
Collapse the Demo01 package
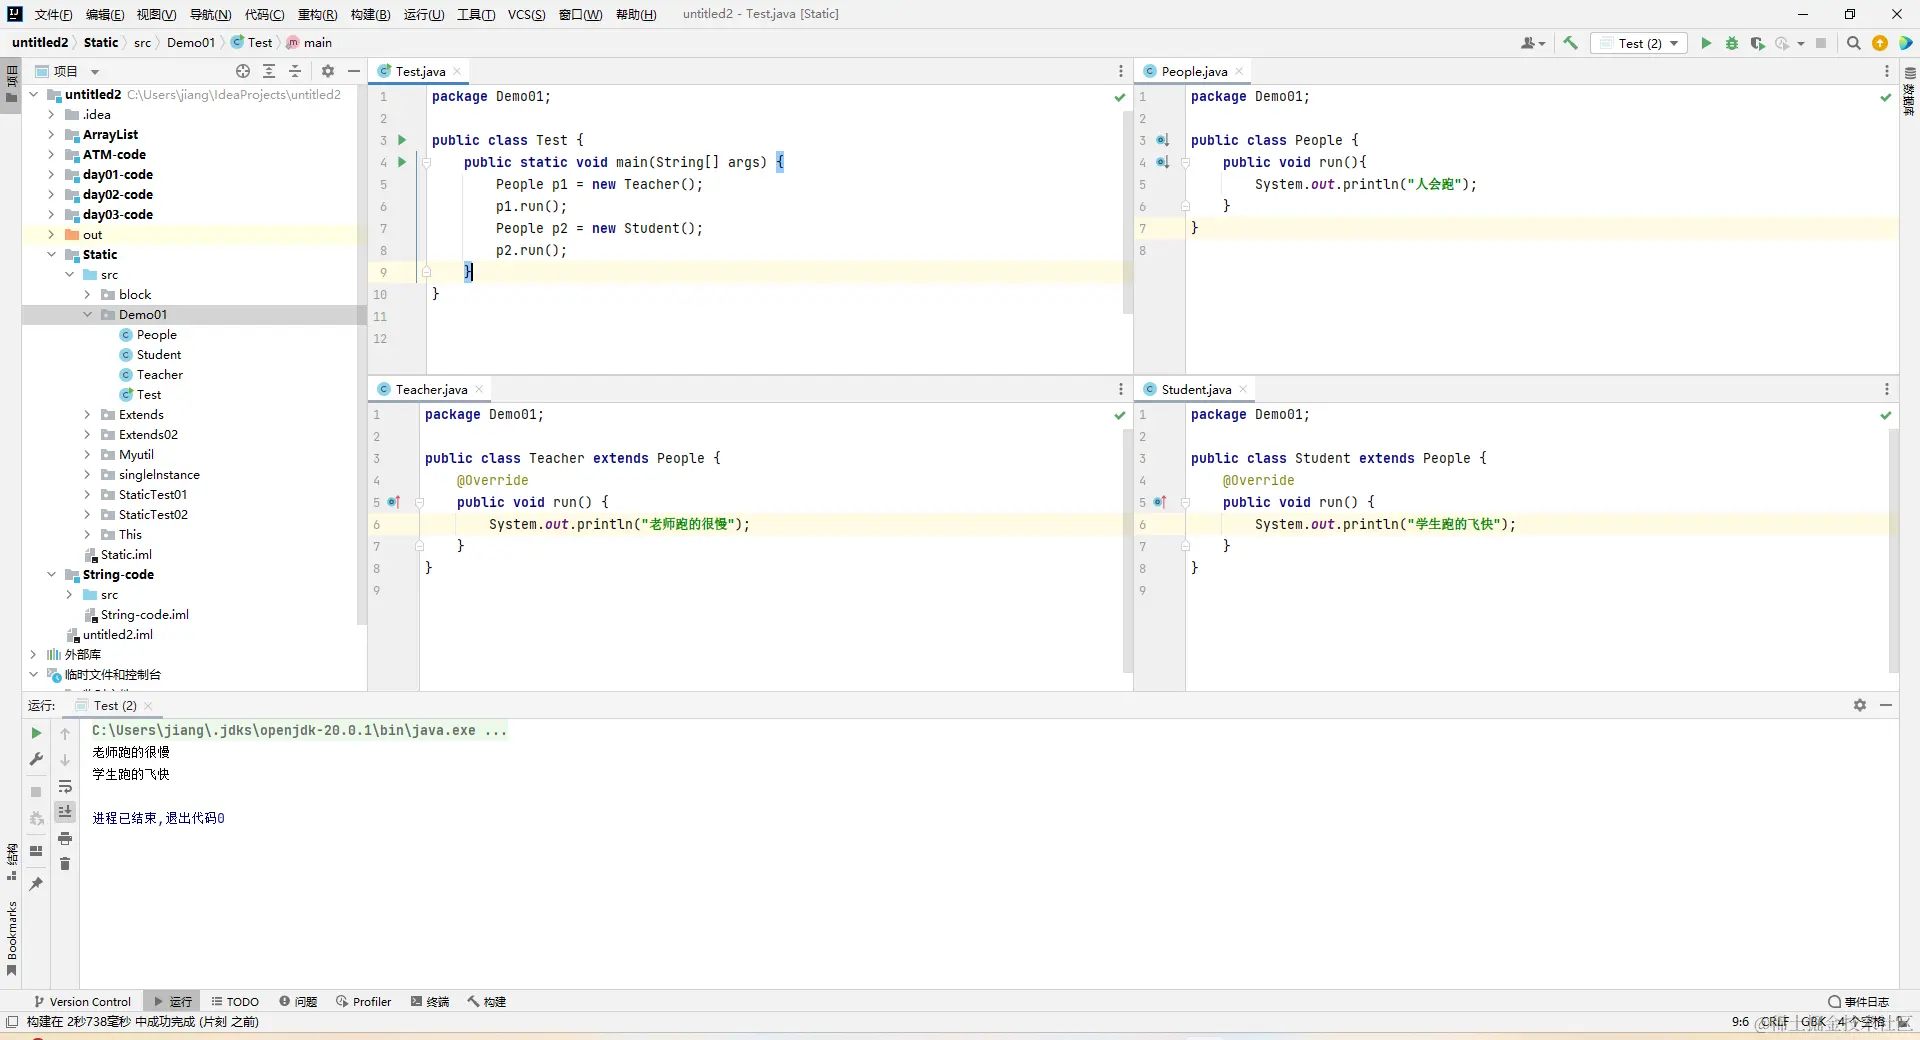87,314
